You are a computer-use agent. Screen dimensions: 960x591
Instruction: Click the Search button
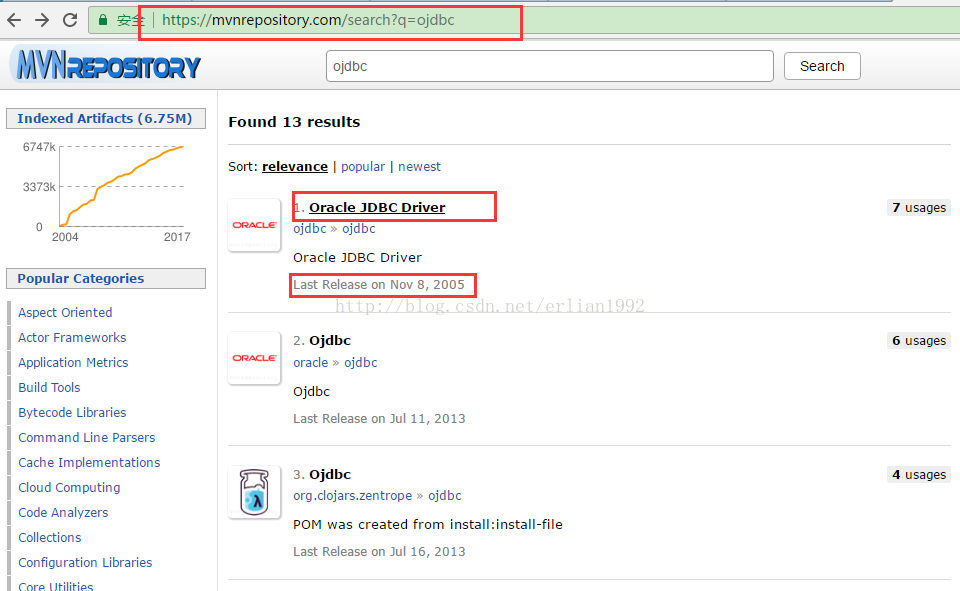tap(822, 66)
